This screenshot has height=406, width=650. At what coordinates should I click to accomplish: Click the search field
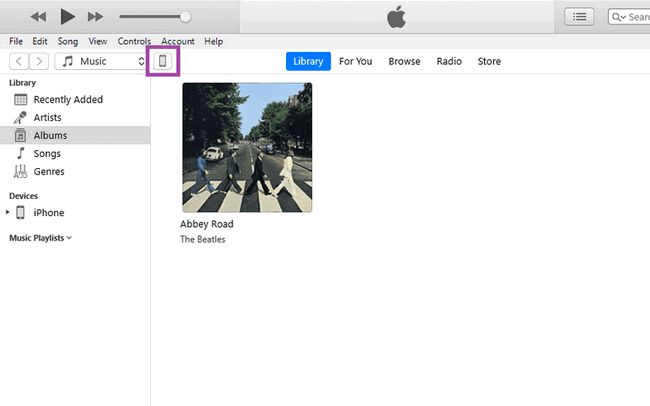click(629, 17)
